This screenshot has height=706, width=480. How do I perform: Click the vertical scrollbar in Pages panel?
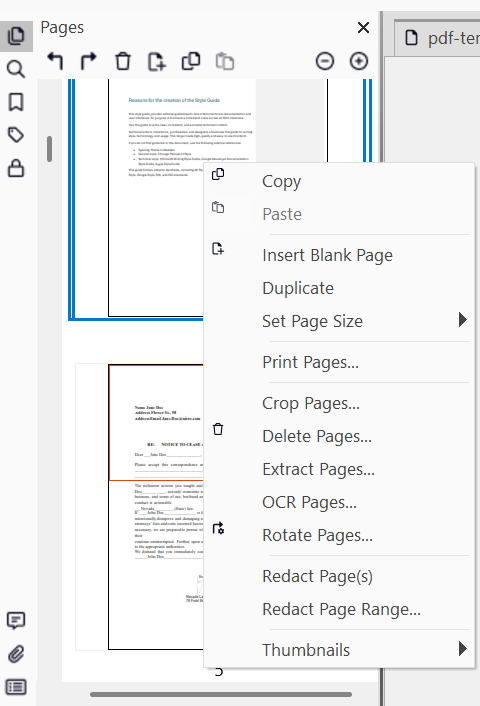pos(50,149)
